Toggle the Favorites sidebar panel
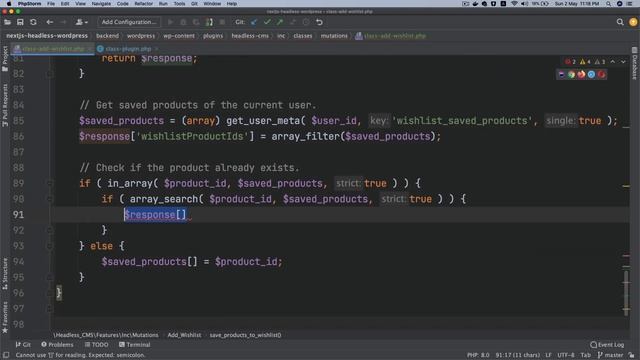The height and width of the screenshot is (360, 640). click(5, 317)
